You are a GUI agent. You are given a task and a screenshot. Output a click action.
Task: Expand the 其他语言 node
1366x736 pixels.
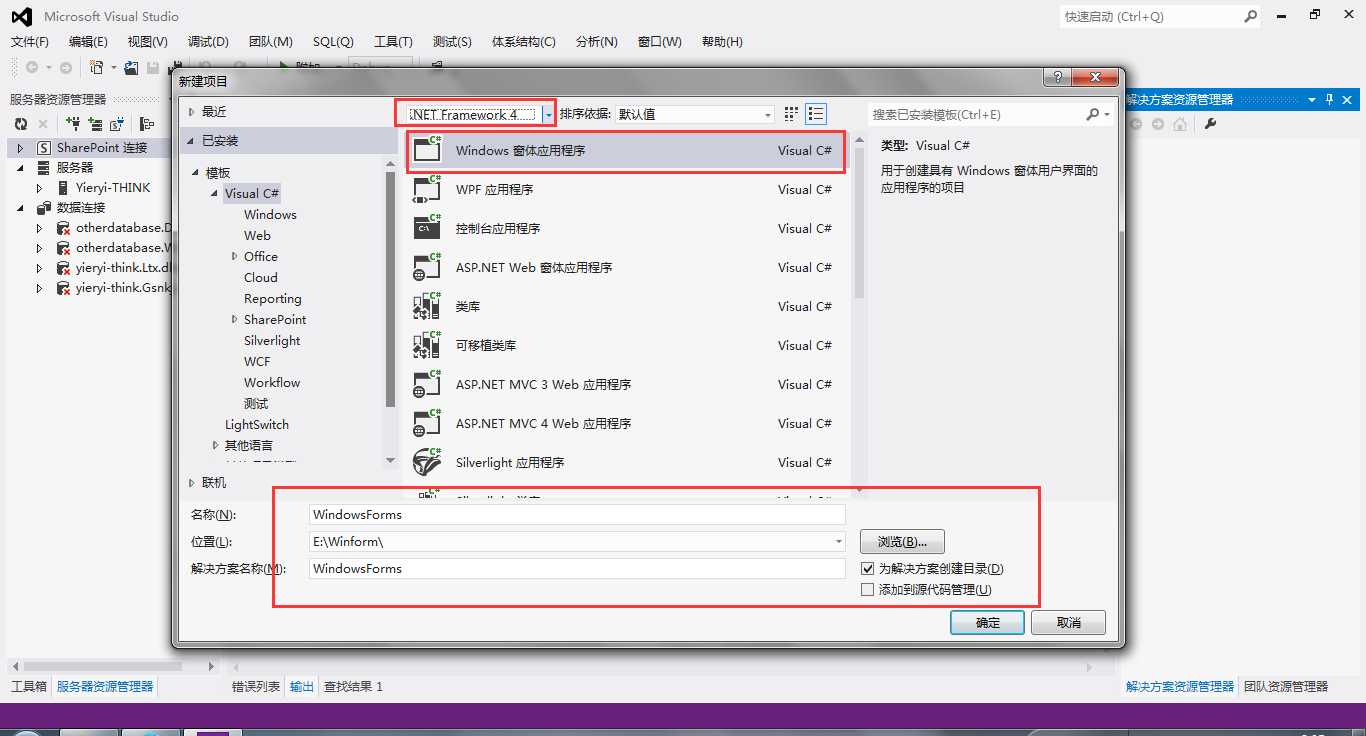(x=216, y=445)
